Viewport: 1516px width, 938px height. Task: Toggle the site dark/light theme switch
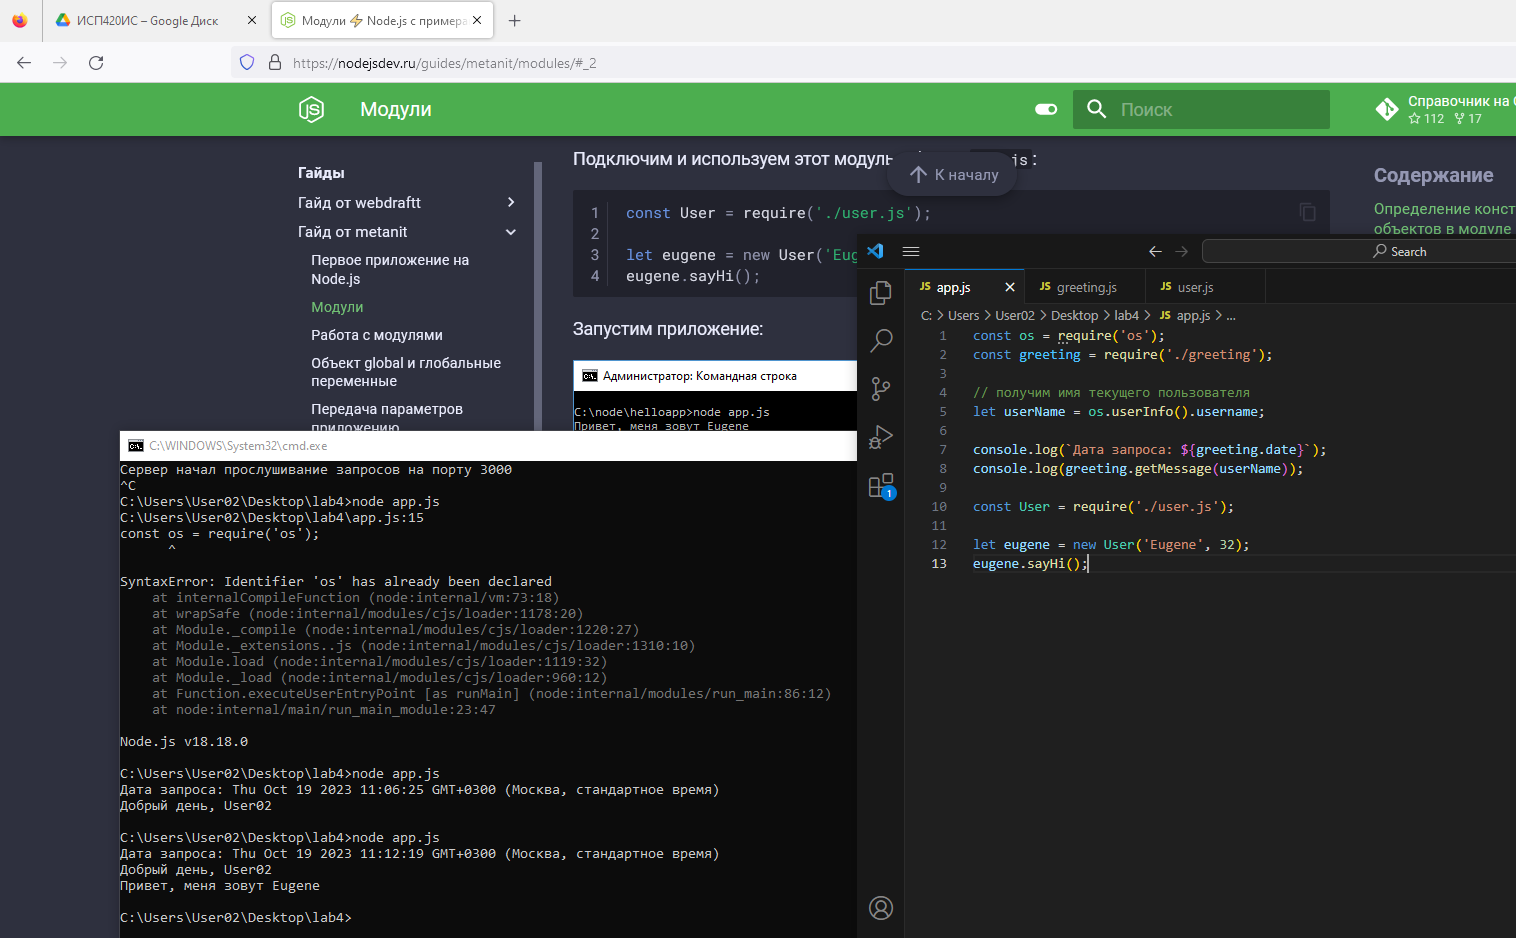click(x=1046, y=110)
